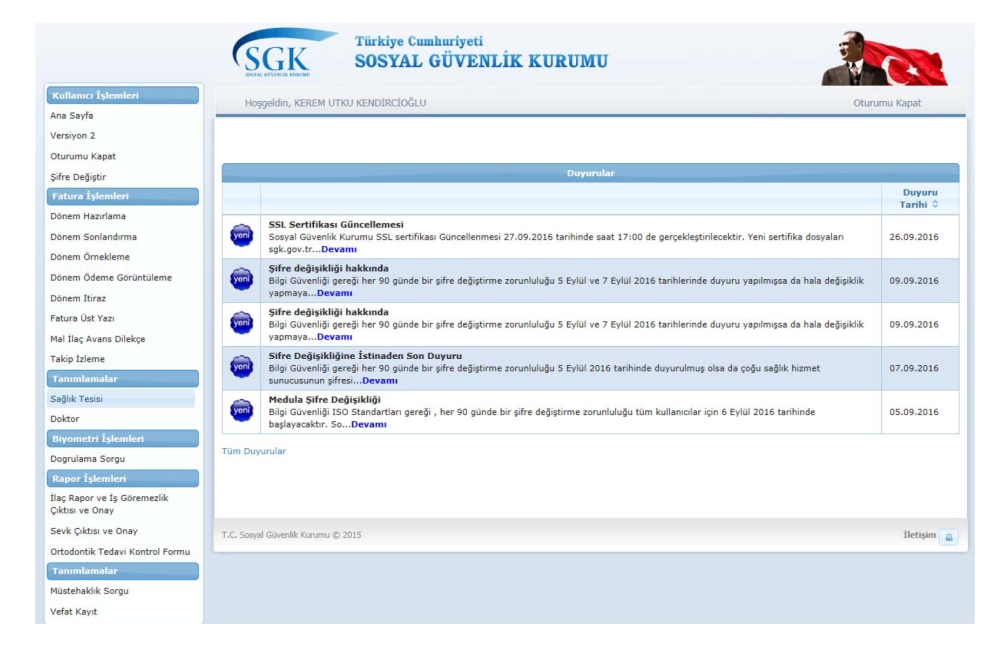1000x651 pixels.
Task: Click the Şifre Değişikliğine İstinaden Son Duyuru title
Action: click(365, 356)
